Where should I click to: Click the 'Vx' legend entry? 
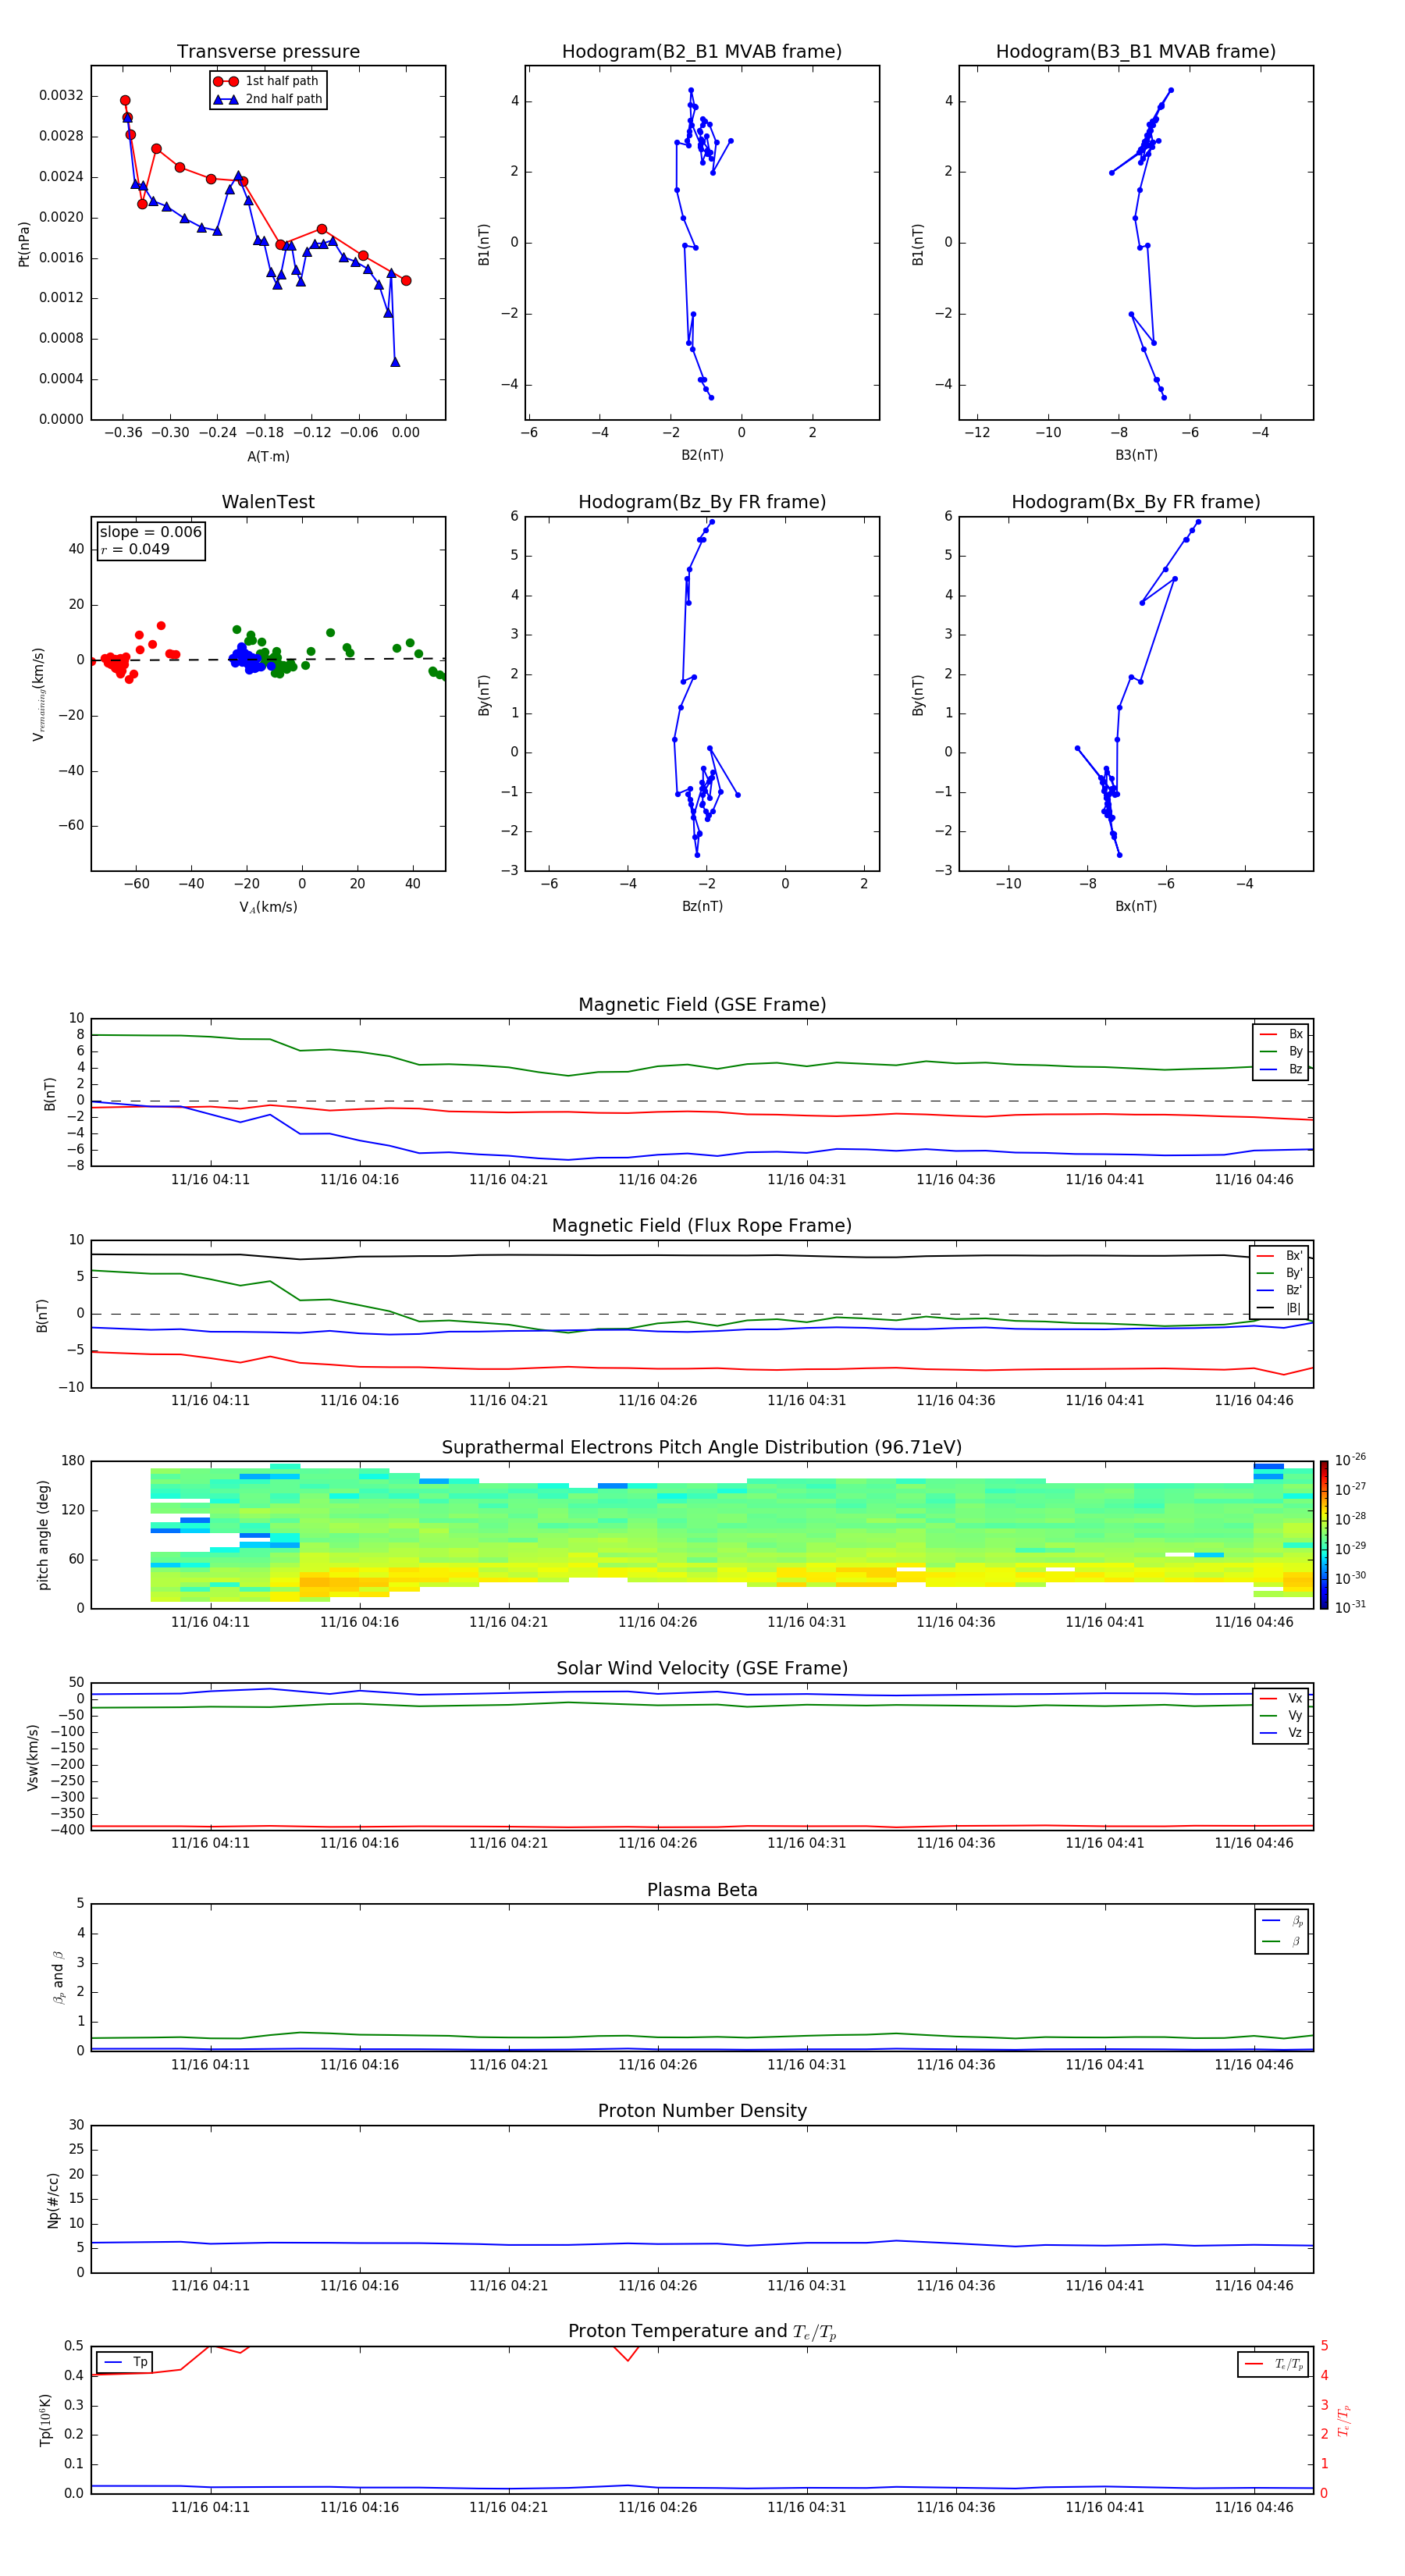(1282, 1698)
